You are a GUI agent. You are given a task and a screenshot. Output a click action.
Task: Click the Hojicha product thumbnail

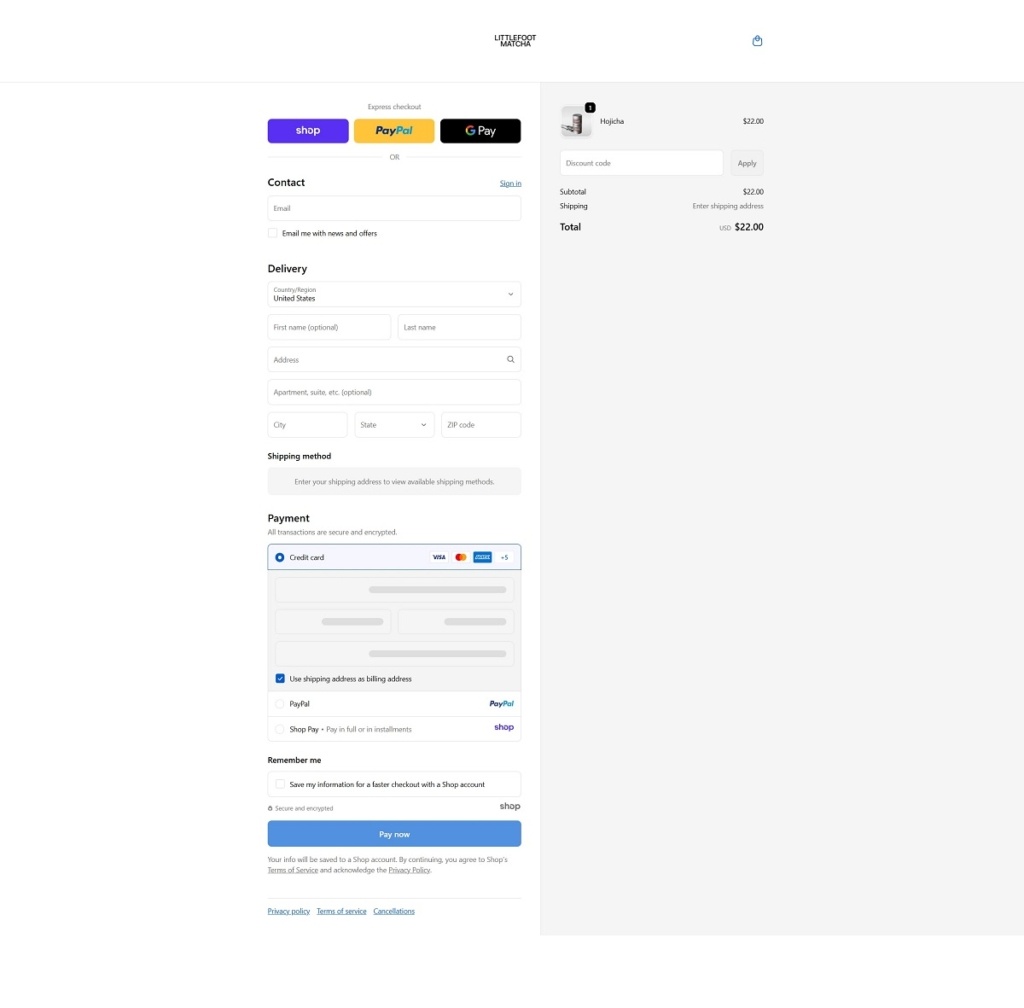tap(575, 122)
